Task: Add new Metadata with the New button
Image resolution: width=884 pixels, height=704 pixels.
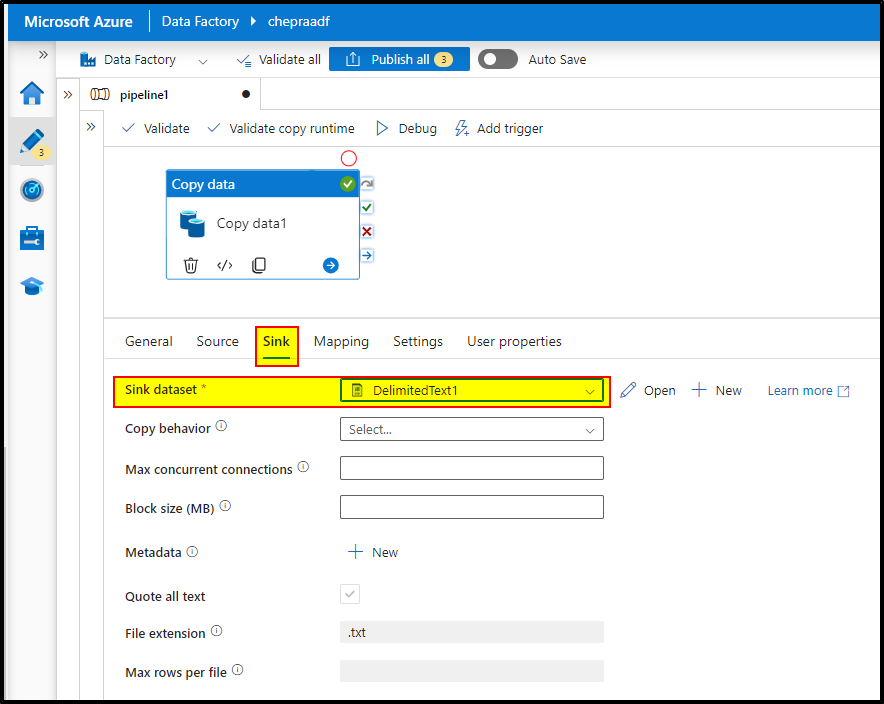Action: (x=373, y=552)
